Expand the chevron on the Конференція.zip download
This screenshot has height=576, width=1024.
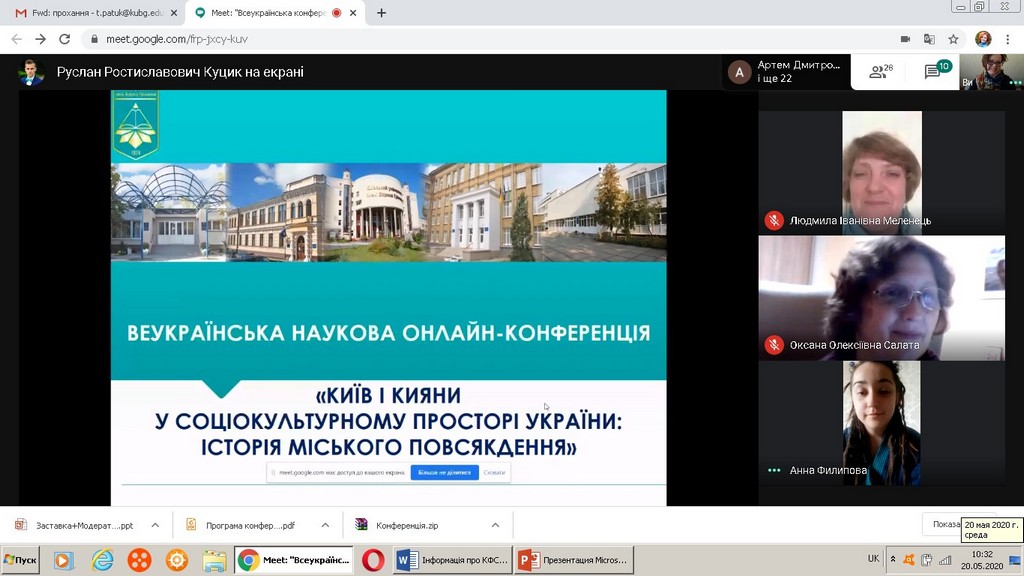point(494,523)
